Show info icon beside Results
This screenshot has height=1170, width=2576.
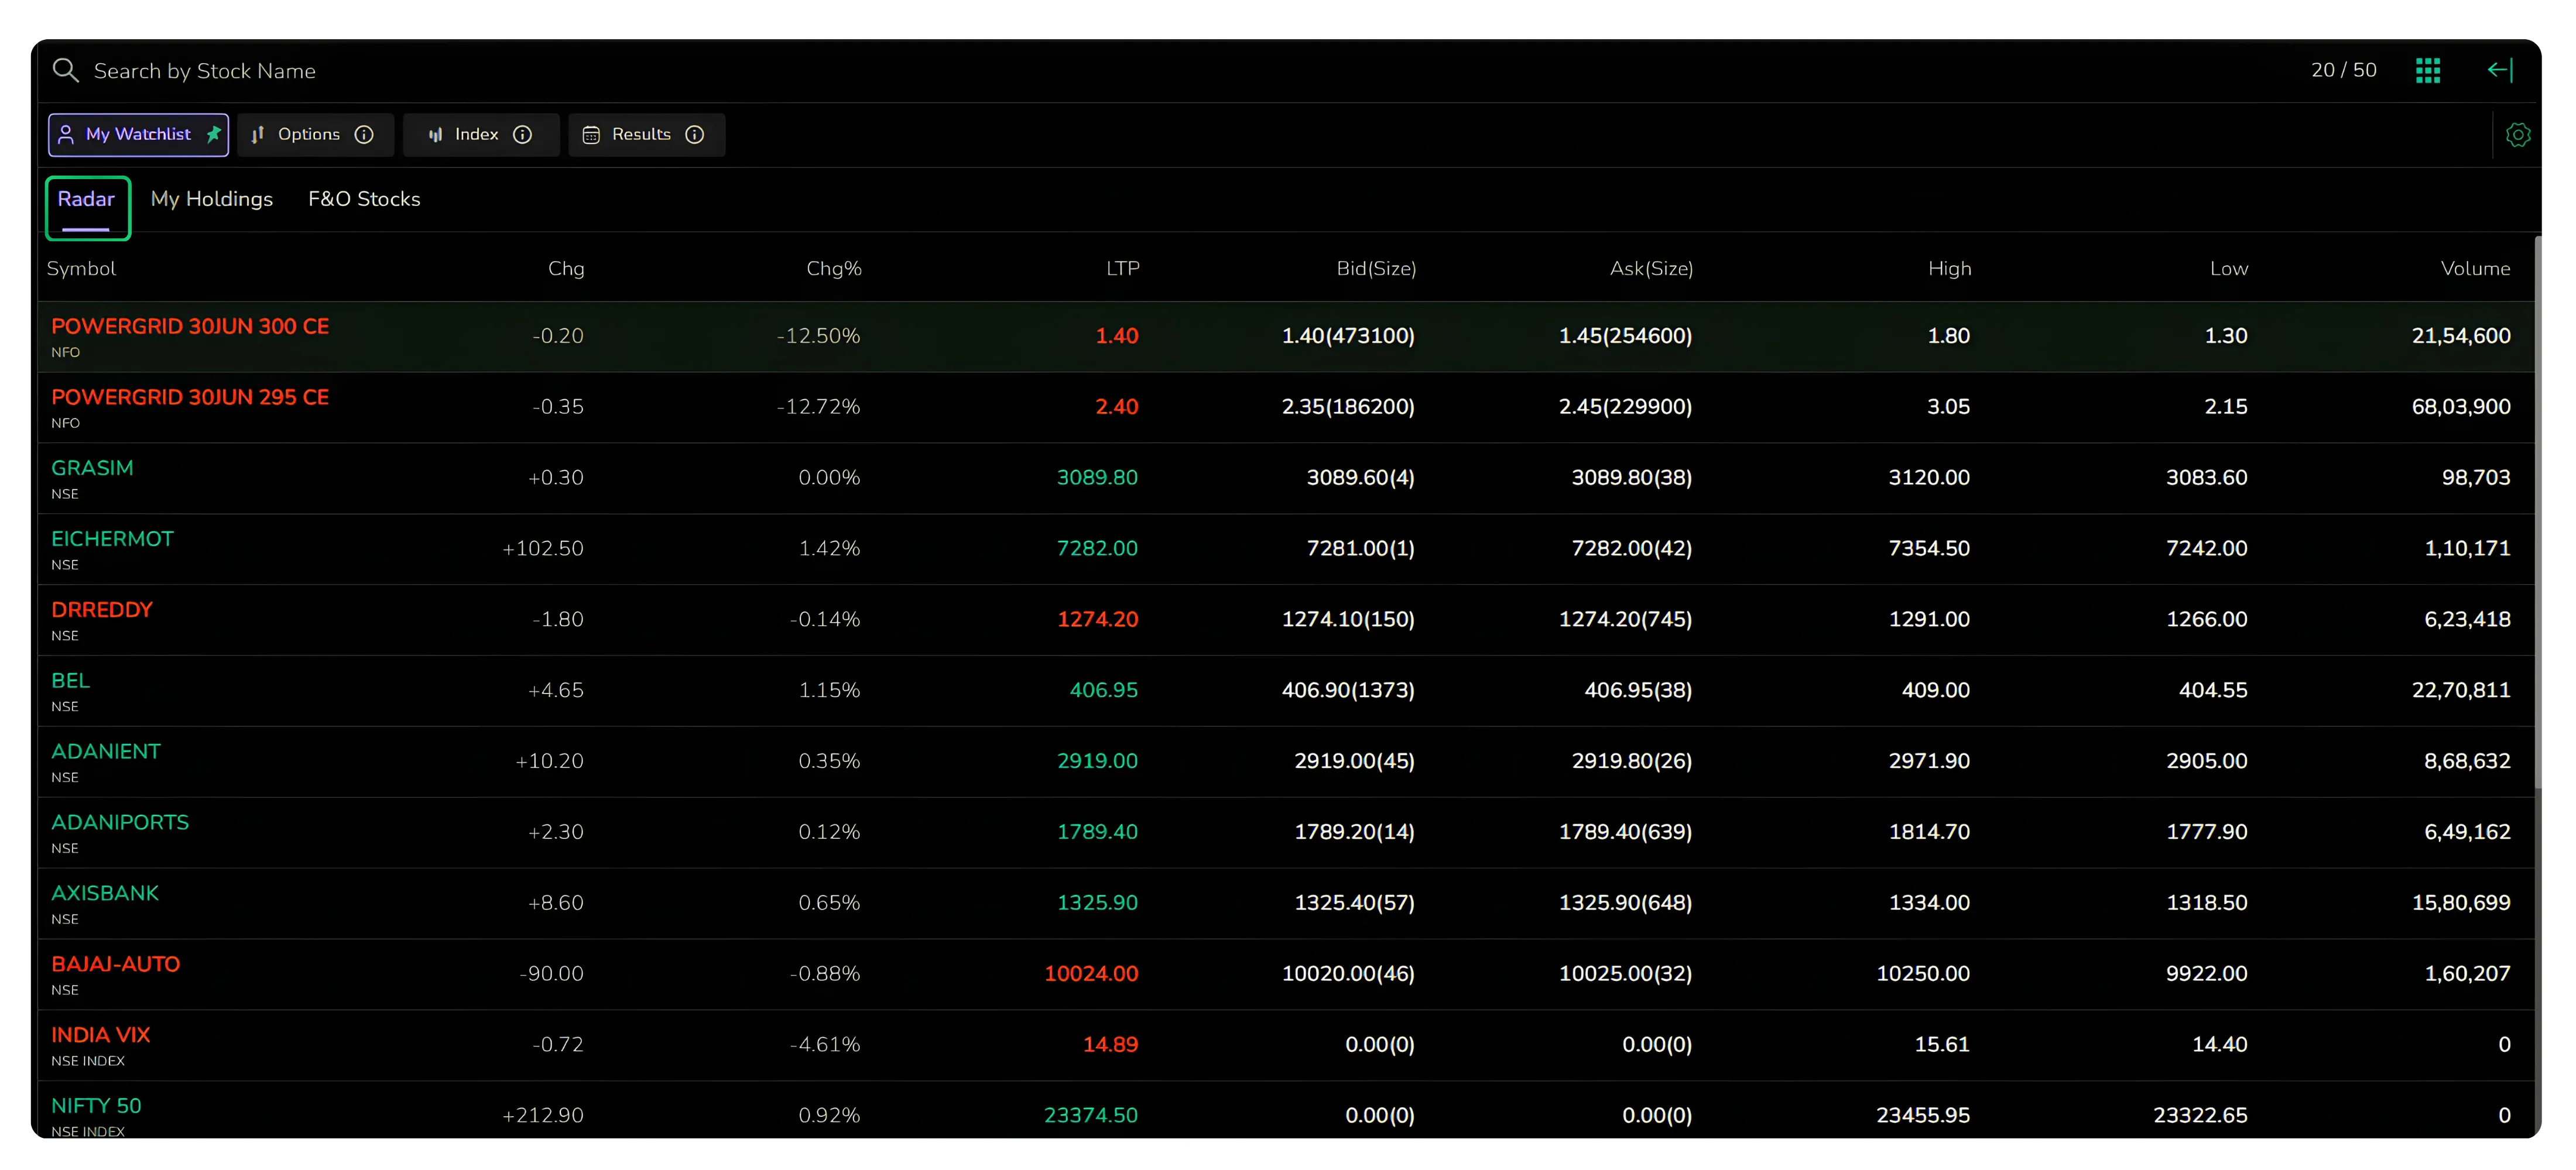[x=694, y=135]
